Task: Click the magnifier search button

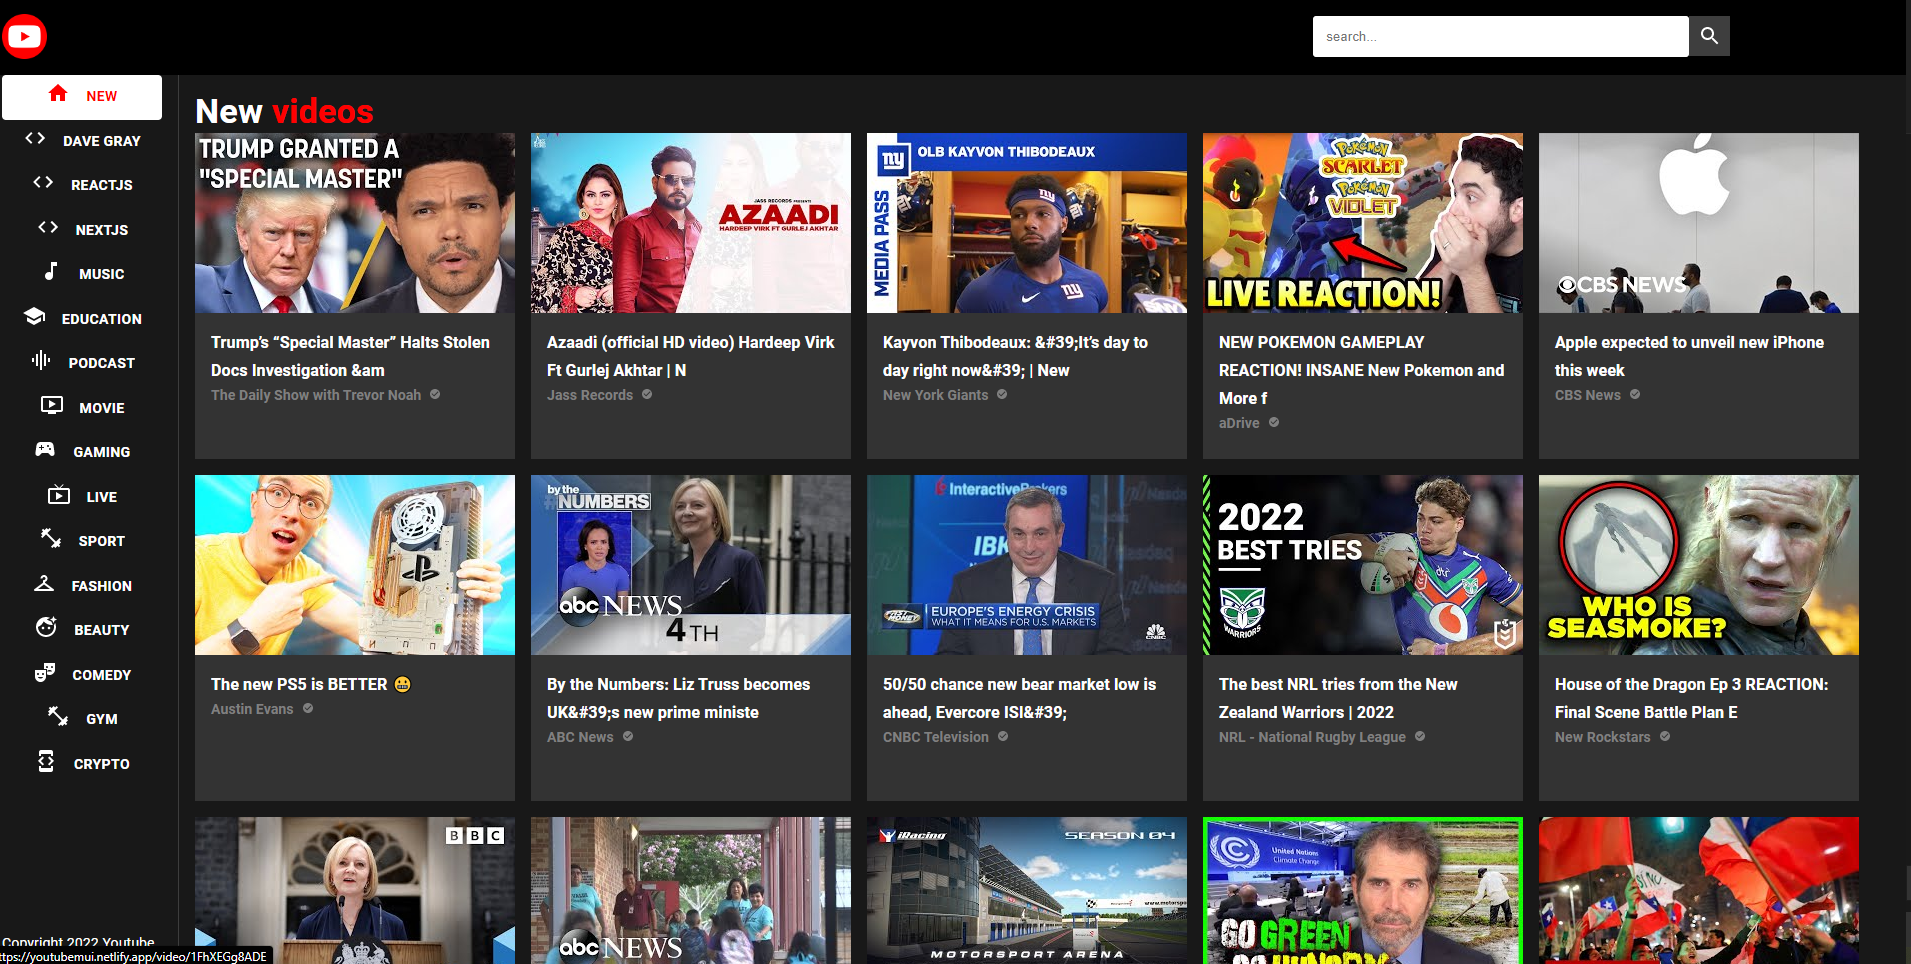Action: (1709, 36)
